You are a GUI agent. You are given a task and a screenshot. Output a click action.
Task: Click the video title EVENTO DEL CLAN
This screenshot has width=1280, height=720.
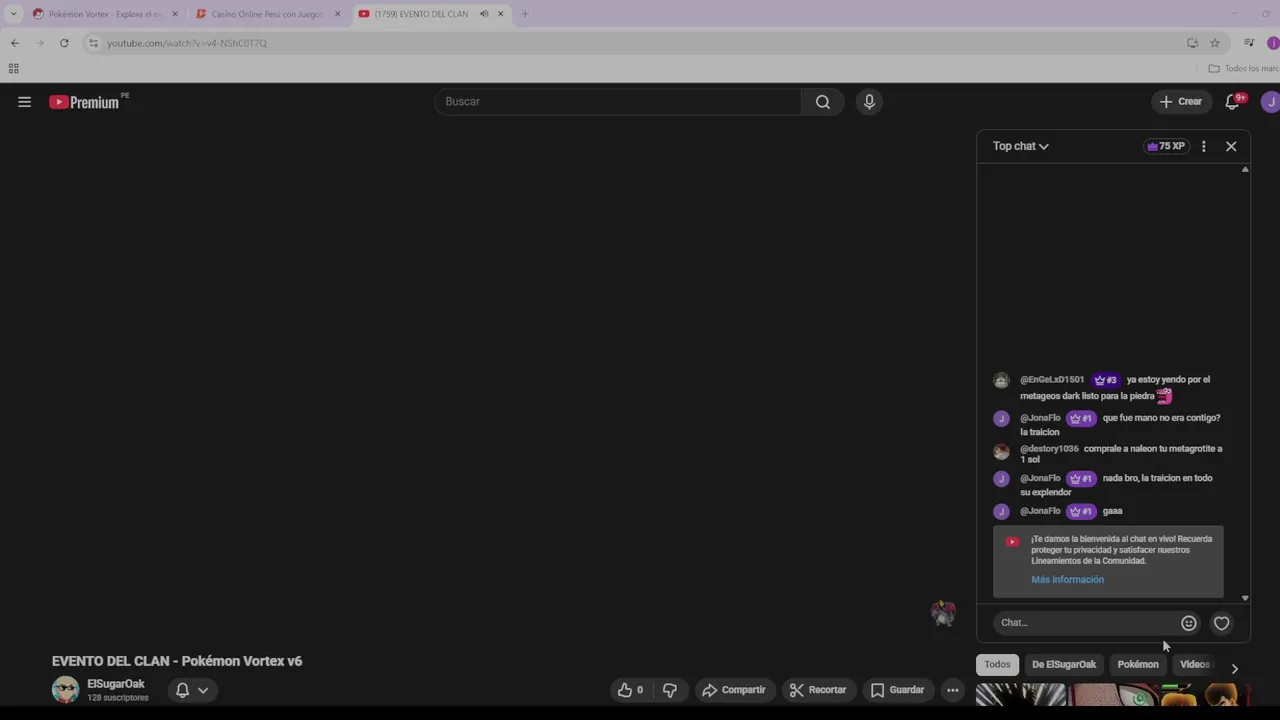coord(177,661)
